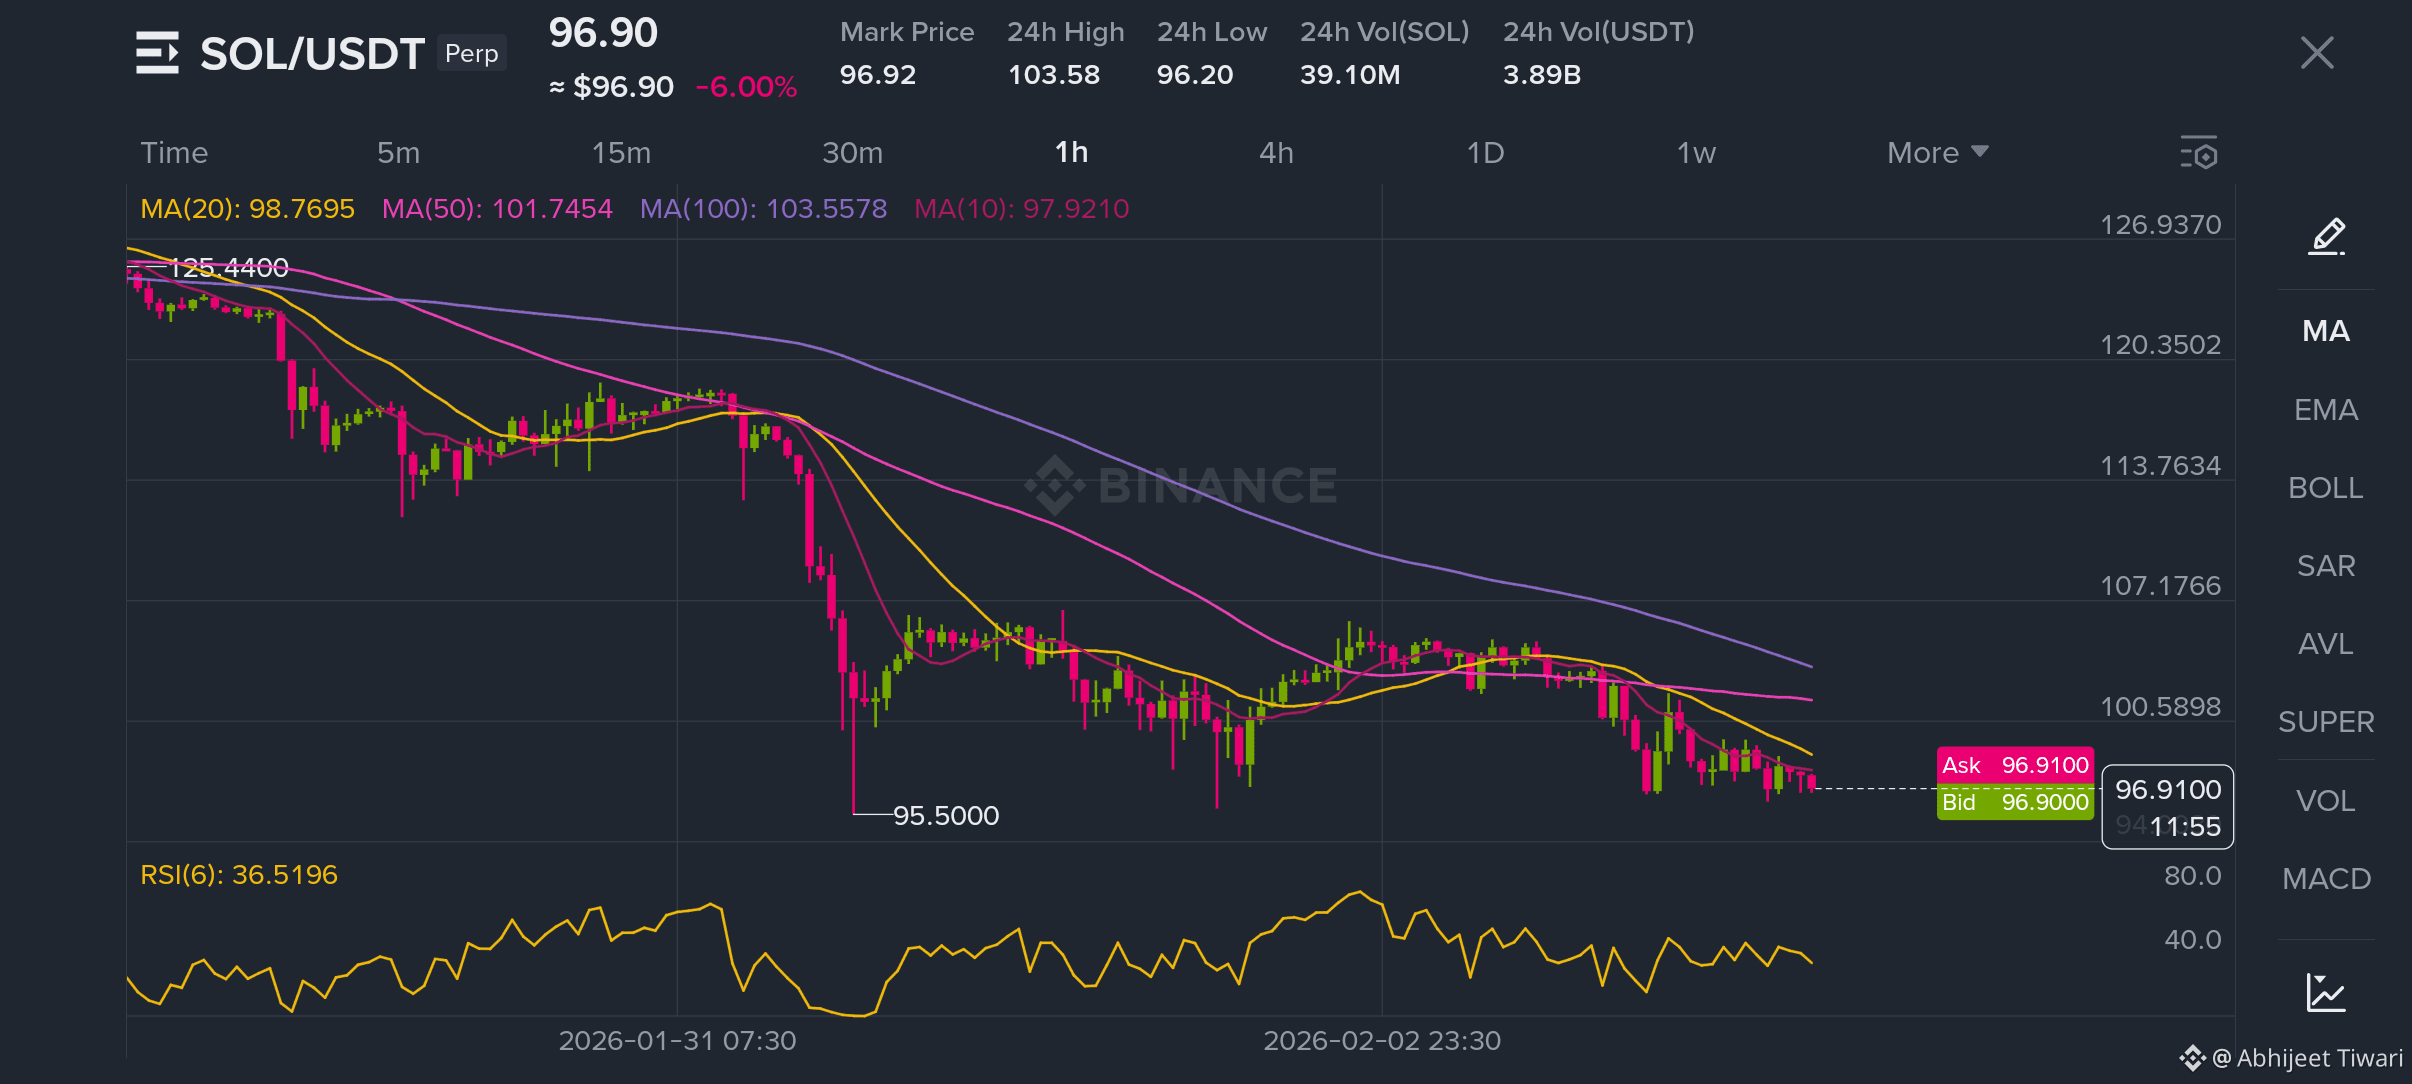Click the Ask 96.9100 price tag
This screenshot has height=1084, width=2412.
2015,765
